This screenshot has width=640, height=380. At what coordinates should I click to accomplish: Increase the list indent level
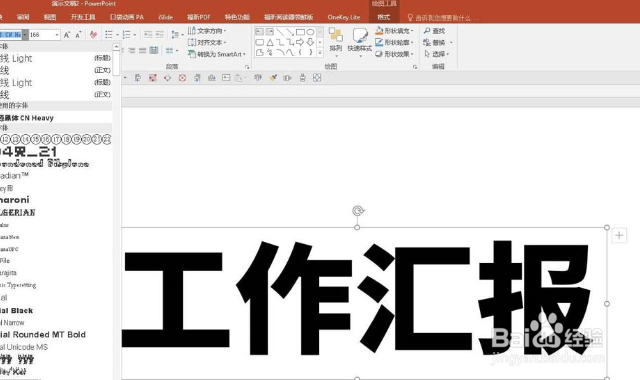click(x=159, y=35)
